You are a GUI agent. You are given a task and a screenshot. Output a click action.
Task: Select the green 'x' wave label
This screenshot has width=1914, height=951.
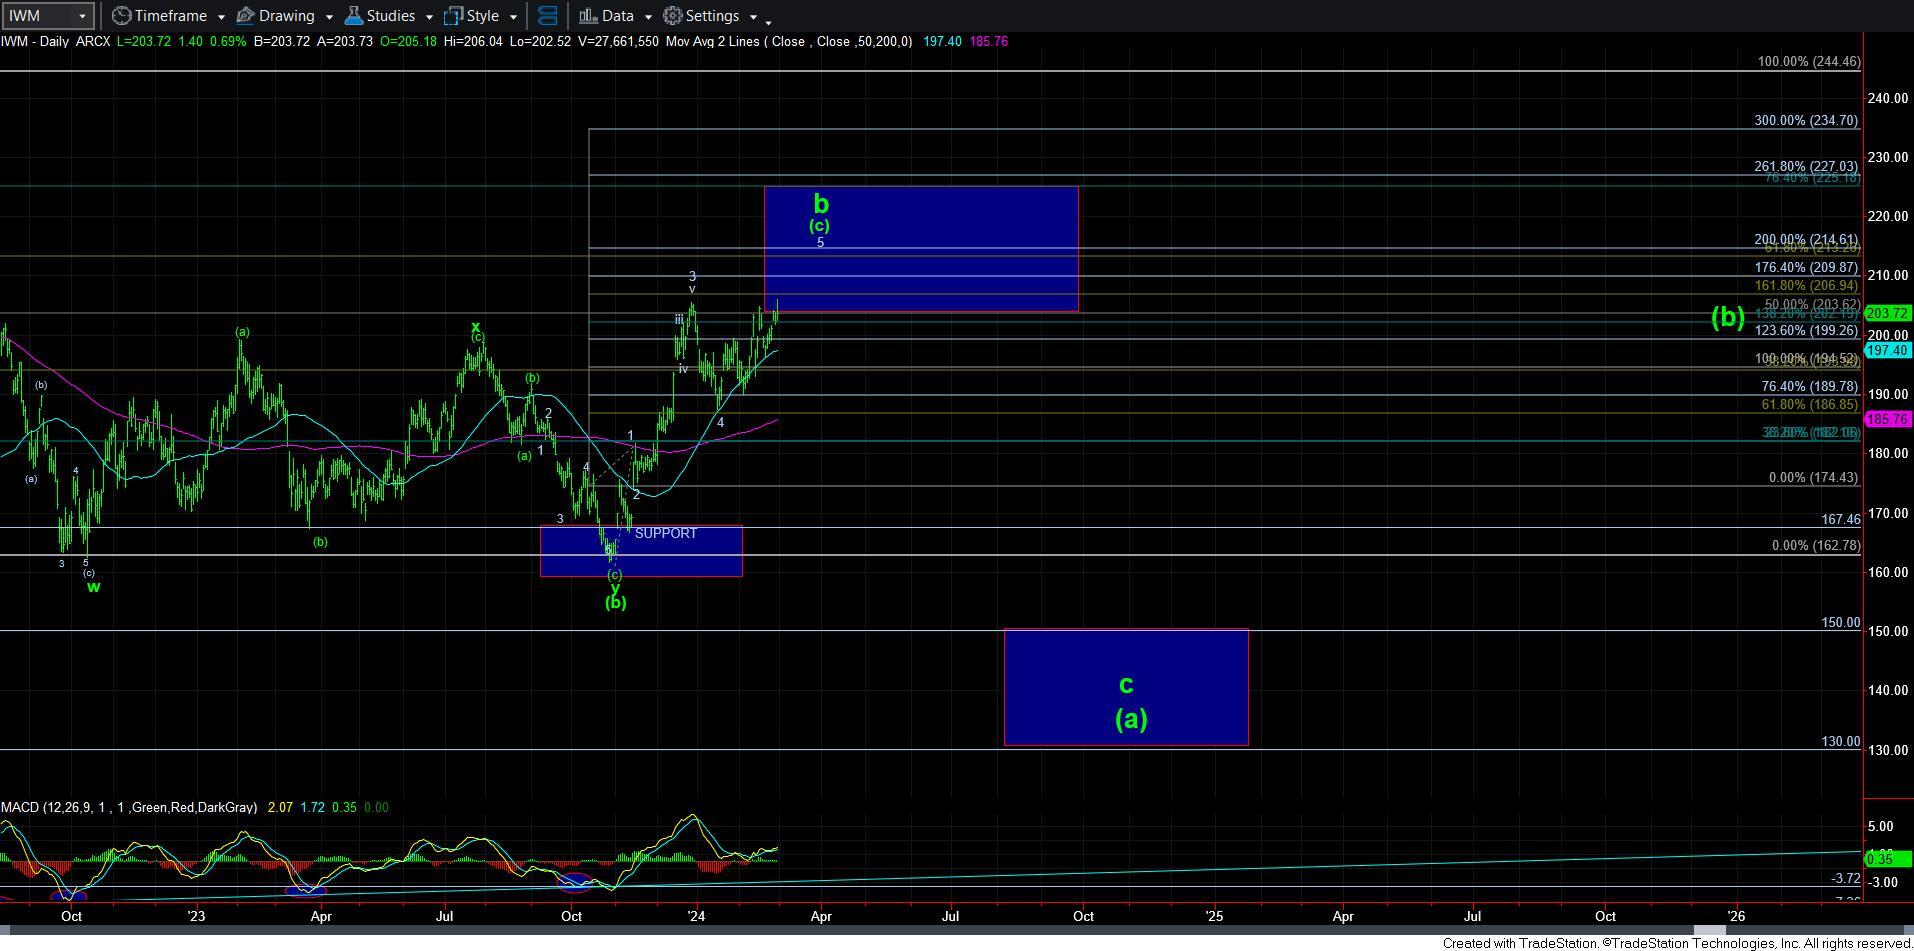476,326
